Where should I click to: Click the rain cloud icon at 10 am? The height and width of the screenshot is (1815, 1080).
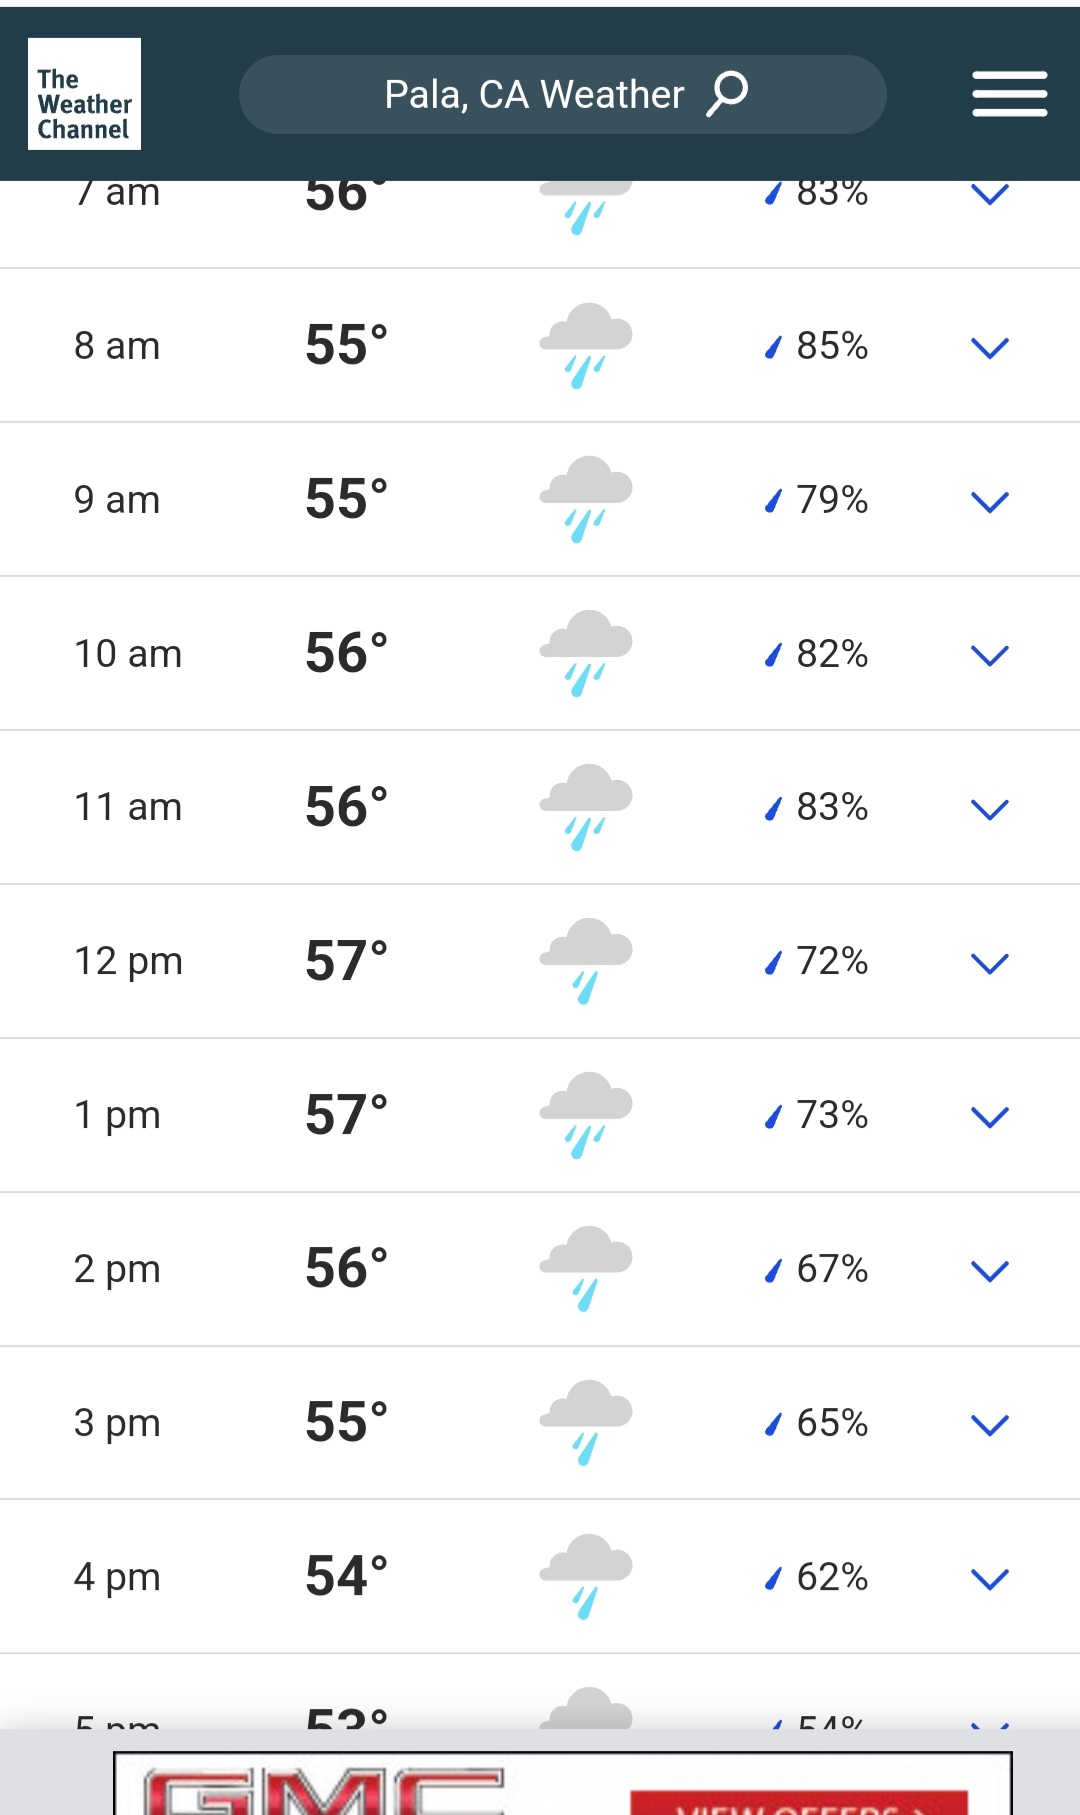coord(586,653)
